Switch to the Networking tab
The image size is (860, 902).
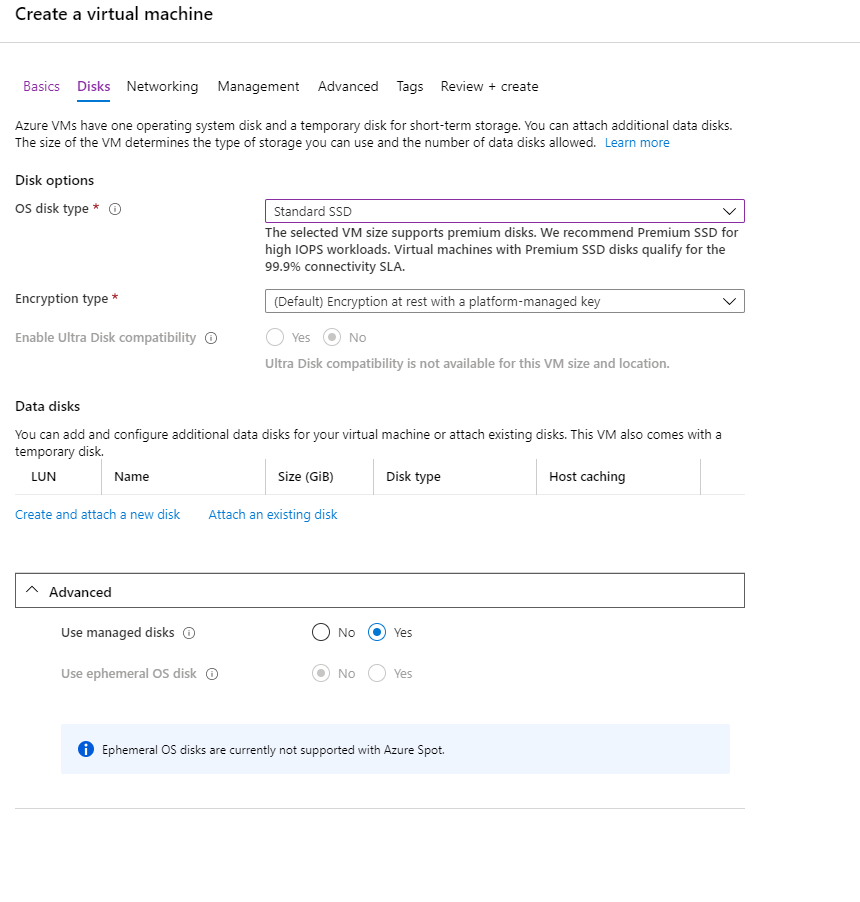(162, 86)
